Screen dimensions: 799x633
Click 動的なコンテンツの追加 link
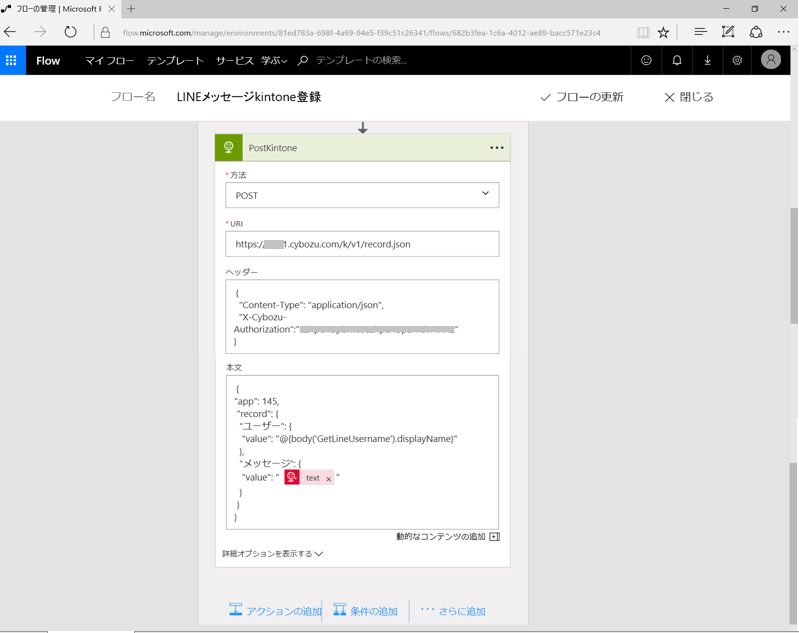tap(447, 536)
